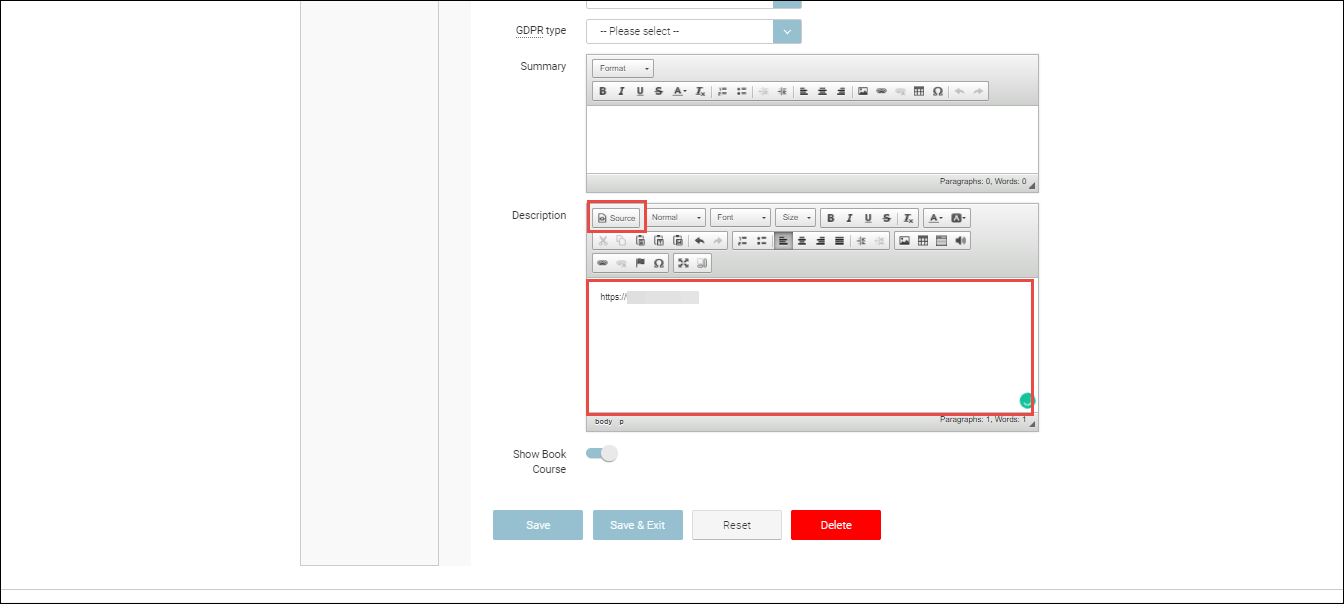Image resolution: width=1344 pixels, height=604 pixels.
Task: Click Source button in Description editor
Action: (x=616, y=218)
